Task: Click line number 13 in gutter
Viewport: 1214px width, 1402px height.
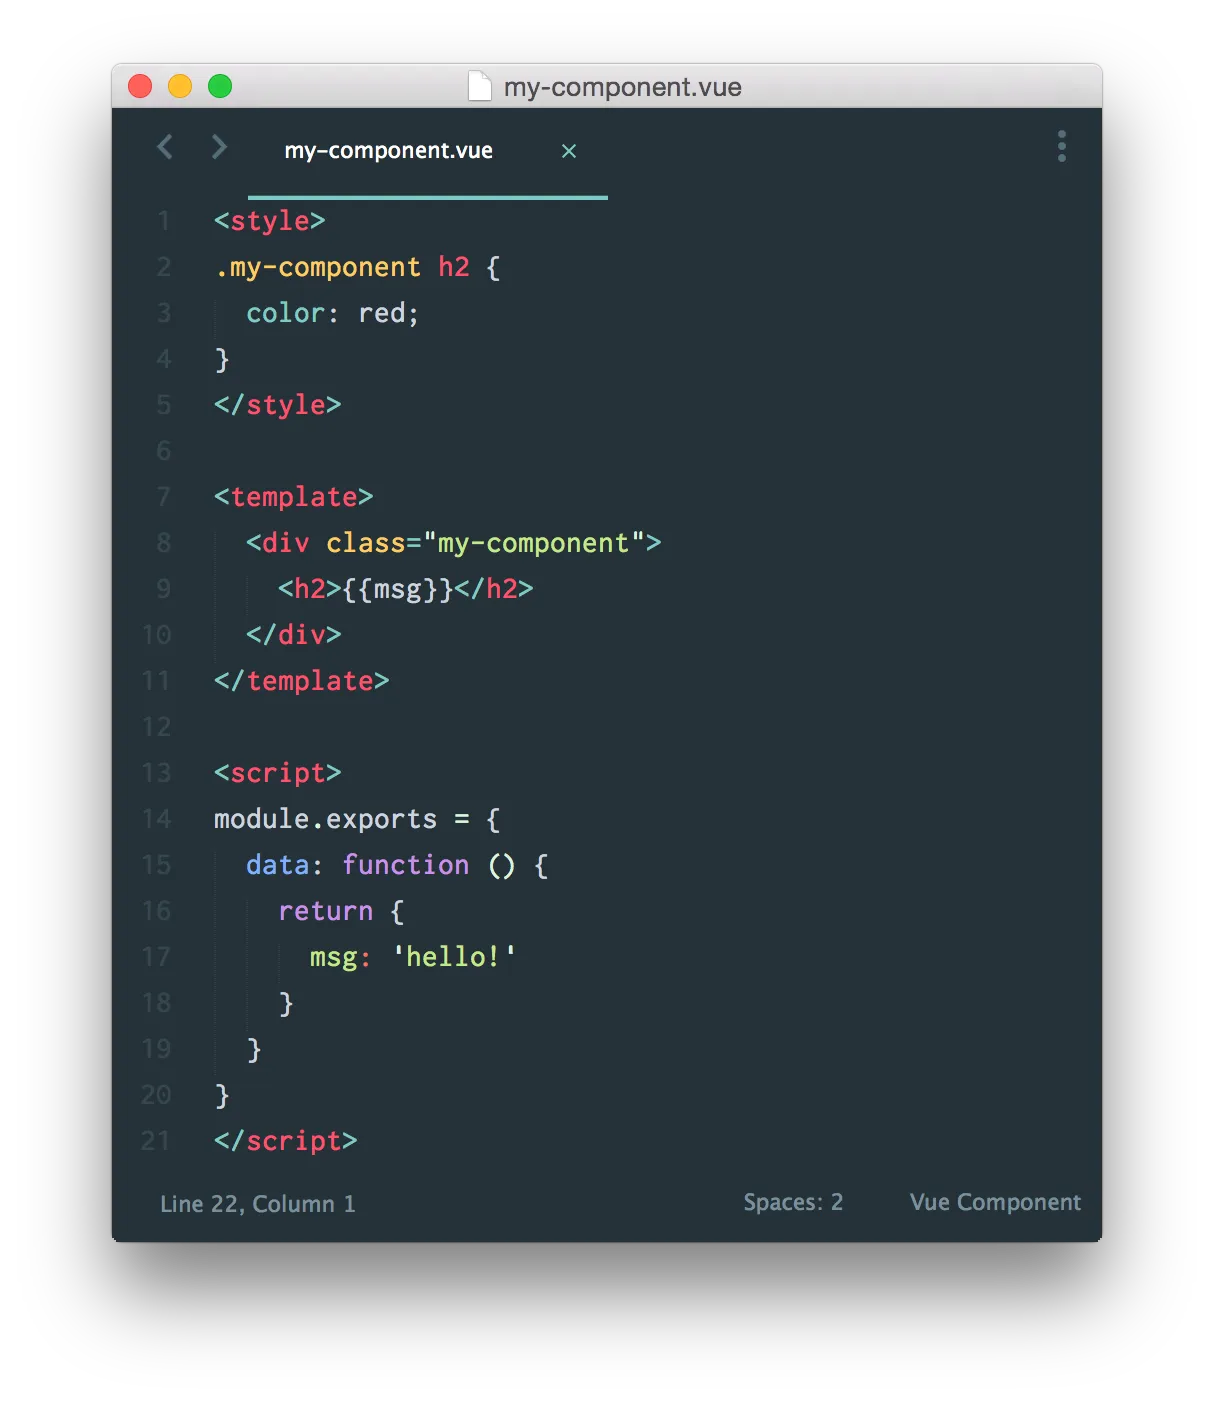Action: point(157,773)
